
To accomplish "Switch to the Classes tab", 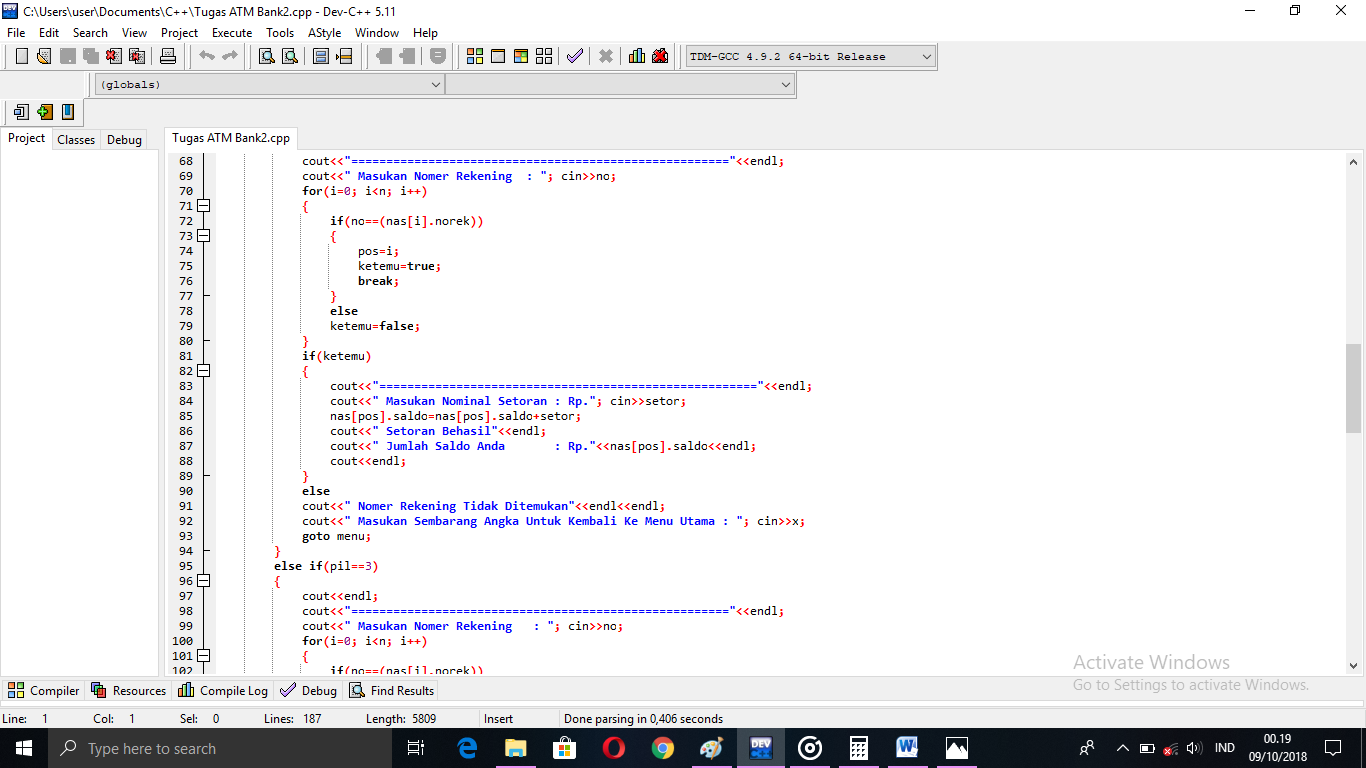I will pos(76,139).
